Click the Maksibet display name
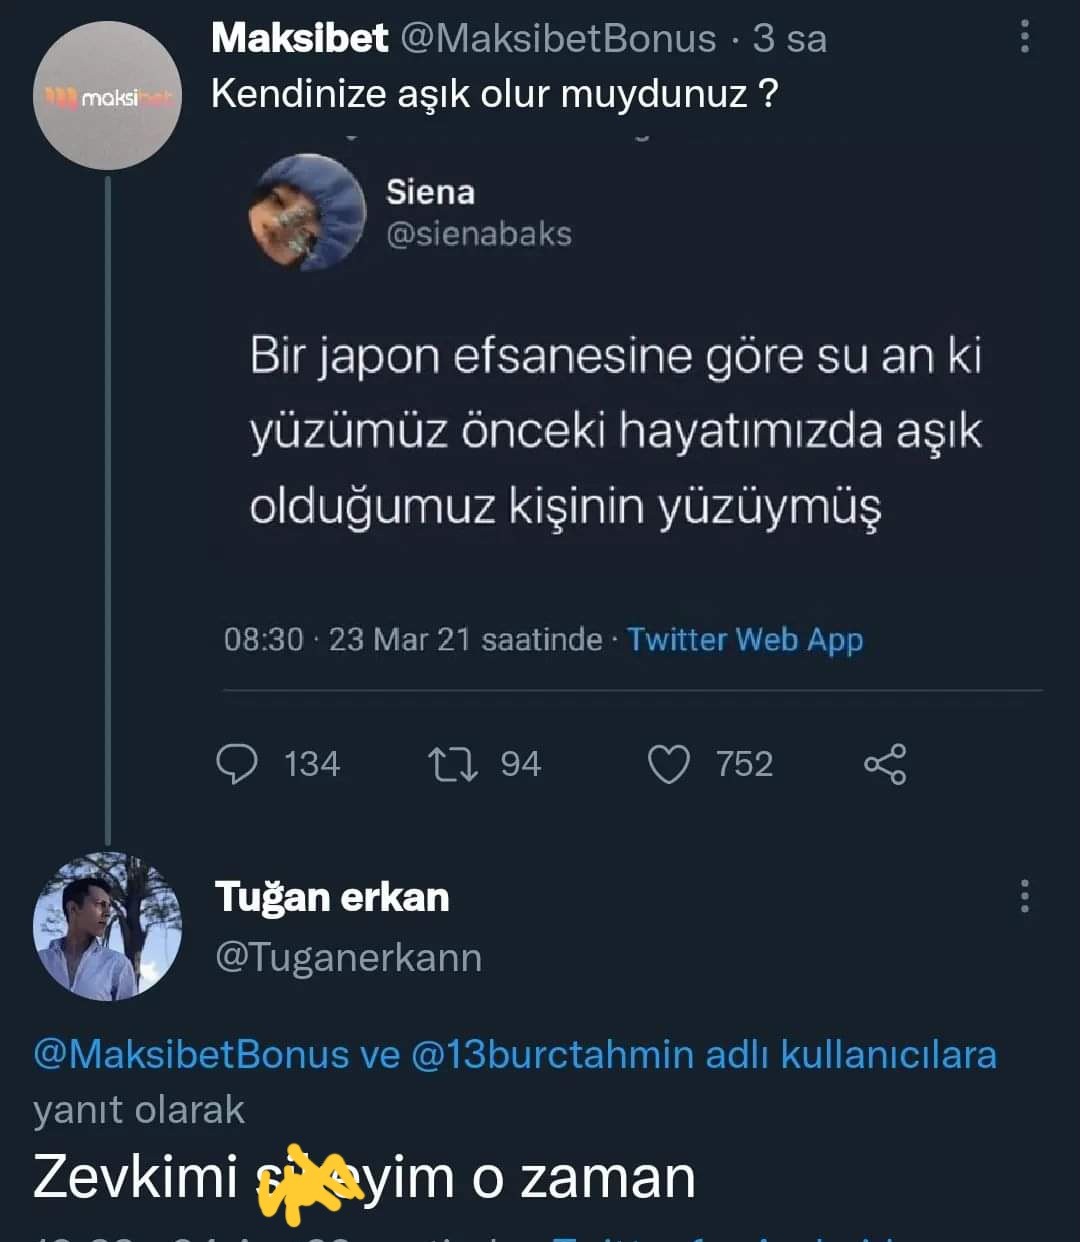The height and width of the screenshot is (1242, 1080). pyautogui.click(x=299, y=39)
